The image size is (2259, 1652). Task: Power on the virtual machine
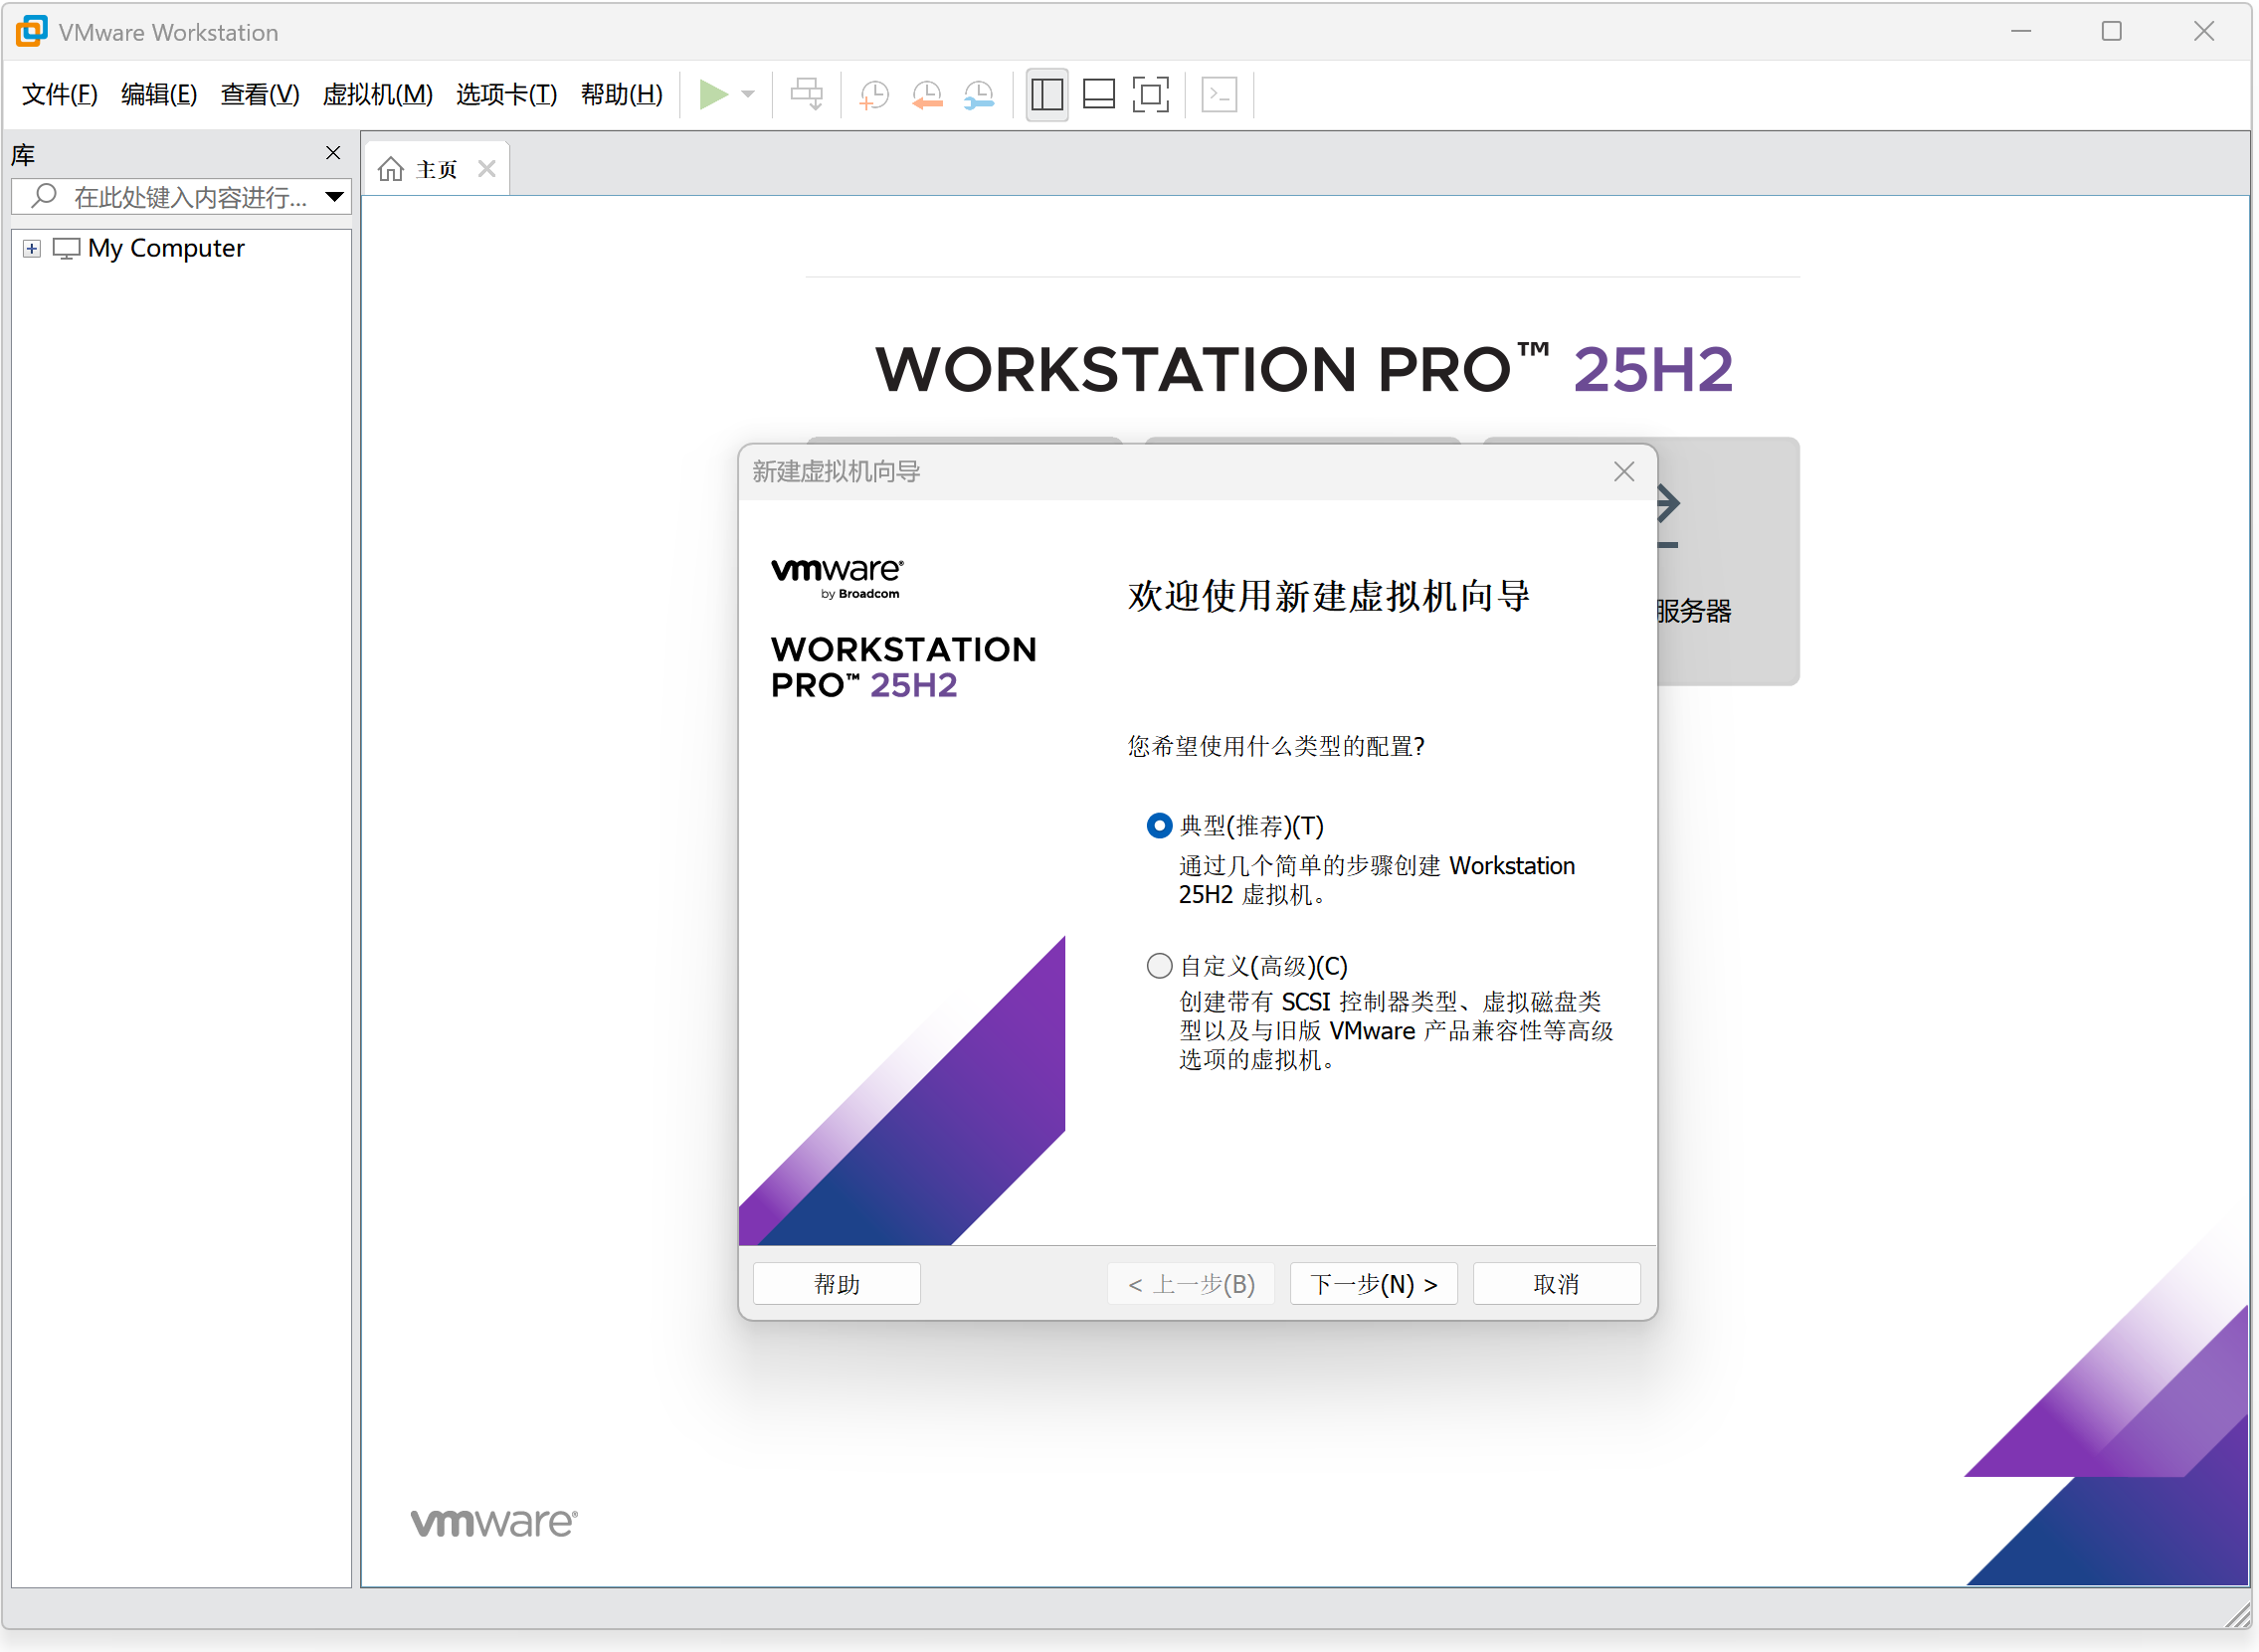tap(712, 94)
